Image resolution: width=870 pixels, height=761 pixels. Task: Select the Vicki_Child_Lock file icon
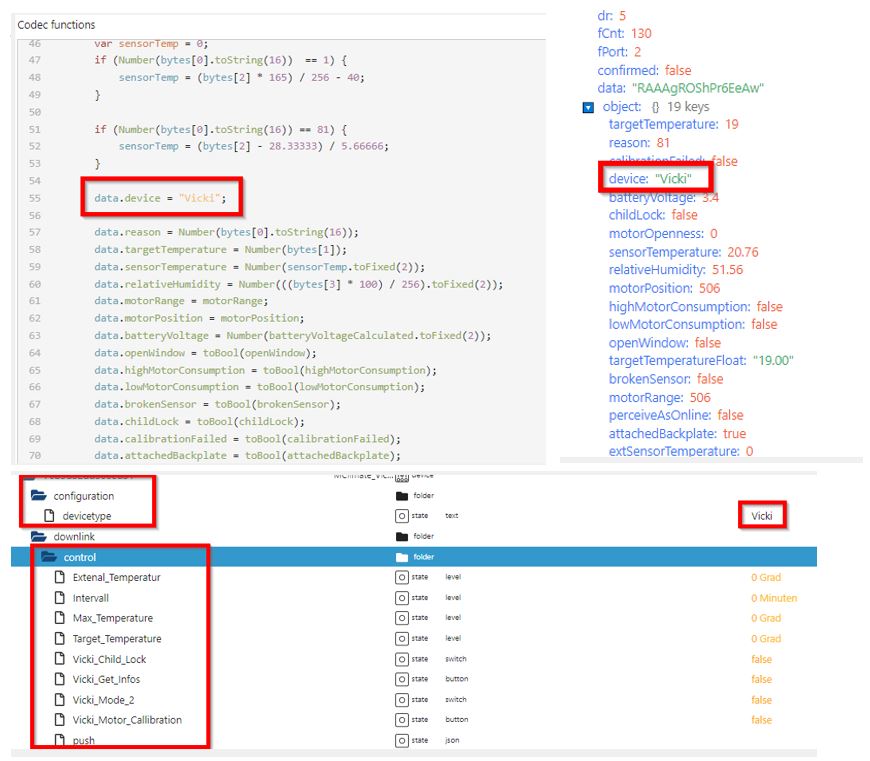click(x=60, y=659)
